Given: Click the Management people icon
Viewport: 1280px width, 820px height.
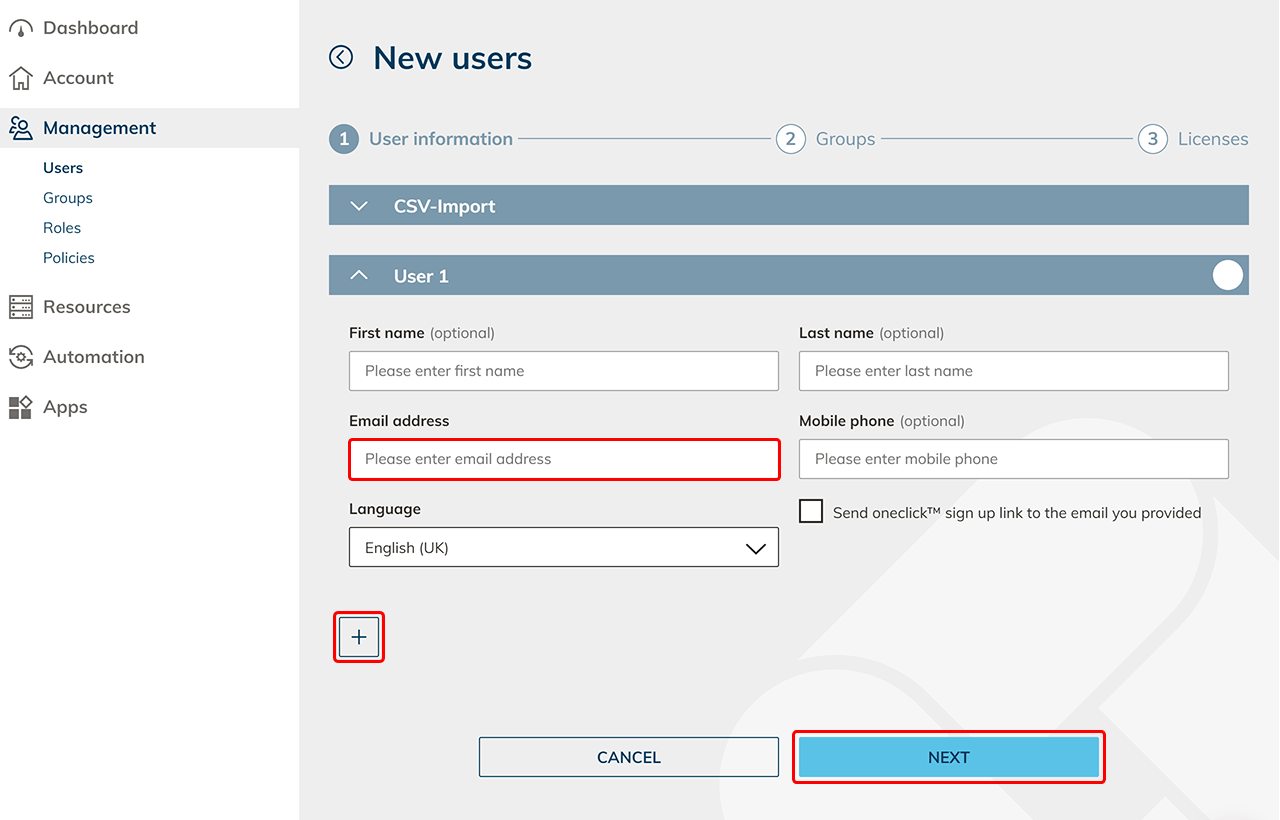Looking at the screenshot, I should click(x=20, y=128).
